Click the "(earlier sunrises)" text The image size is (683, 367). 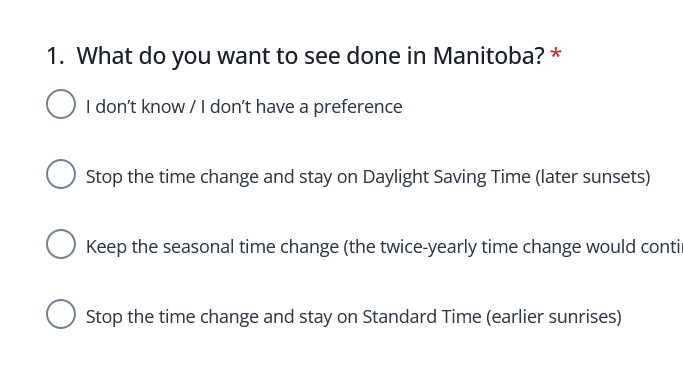pos(554,316)
